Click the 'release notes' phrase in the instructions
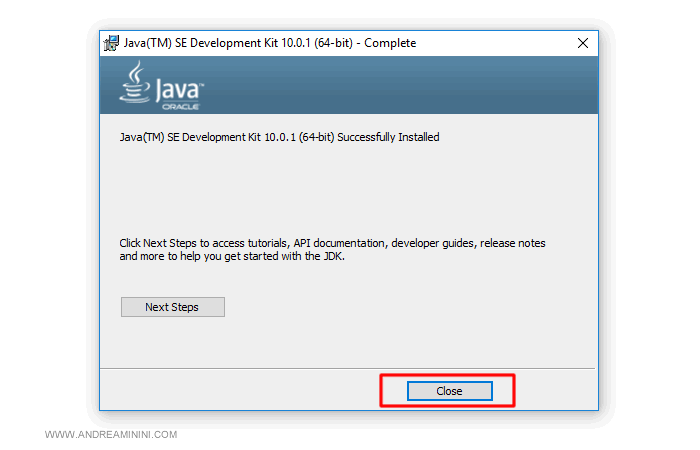 [513, 243]
